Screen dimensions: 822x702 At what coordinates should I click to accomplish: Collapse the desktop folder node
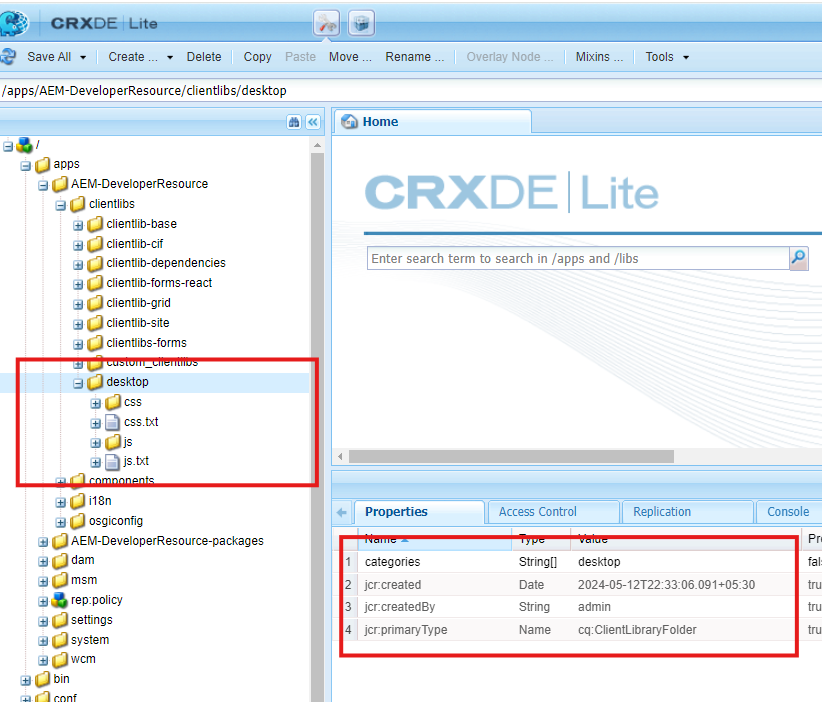pyautogui.click(x=78, y=382)
